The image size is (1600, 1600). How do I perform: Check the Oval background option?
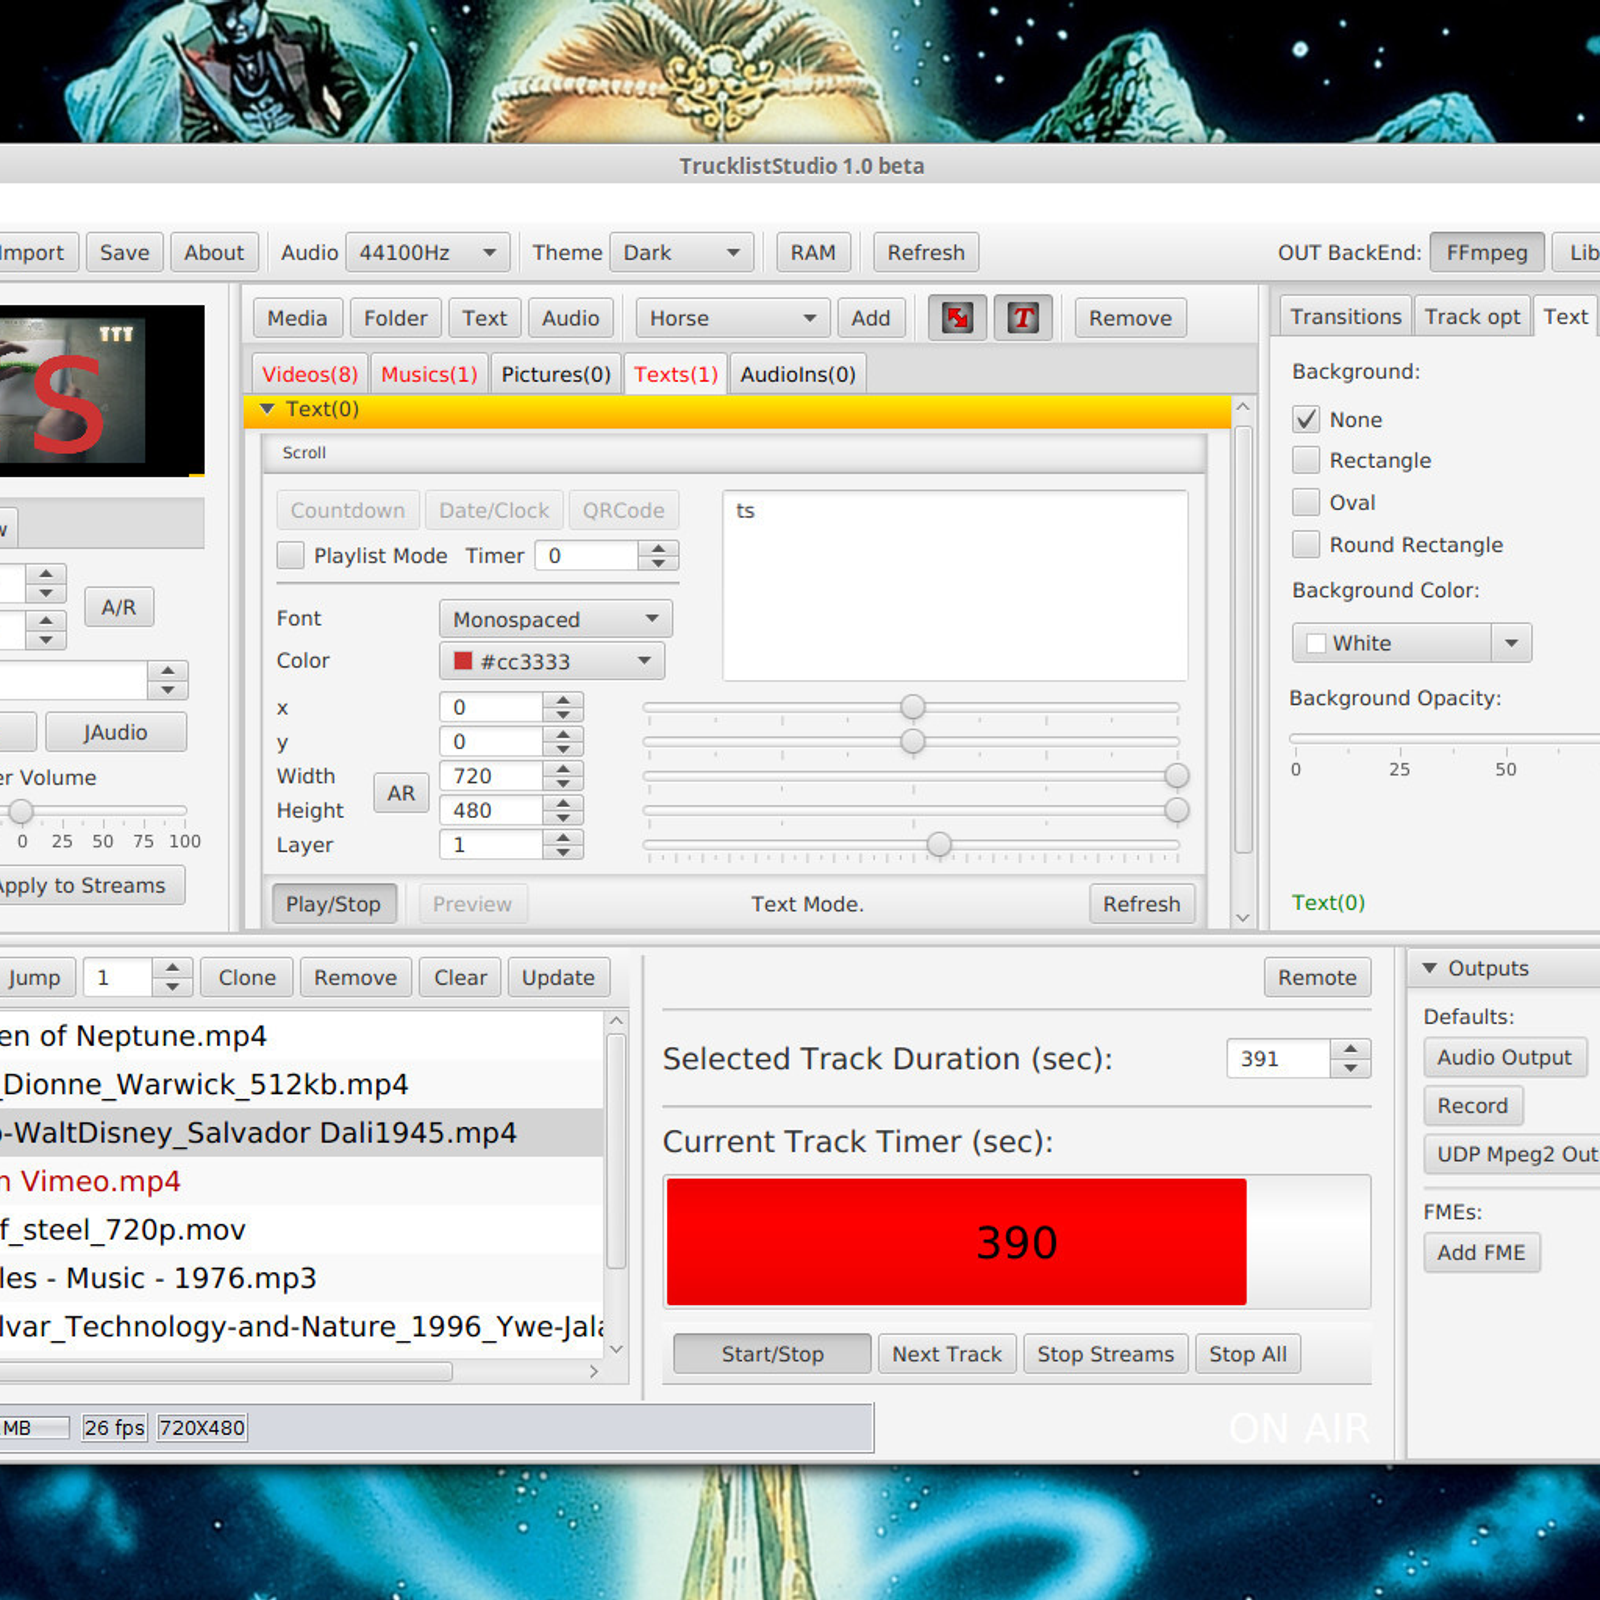tap(1306, 502)
